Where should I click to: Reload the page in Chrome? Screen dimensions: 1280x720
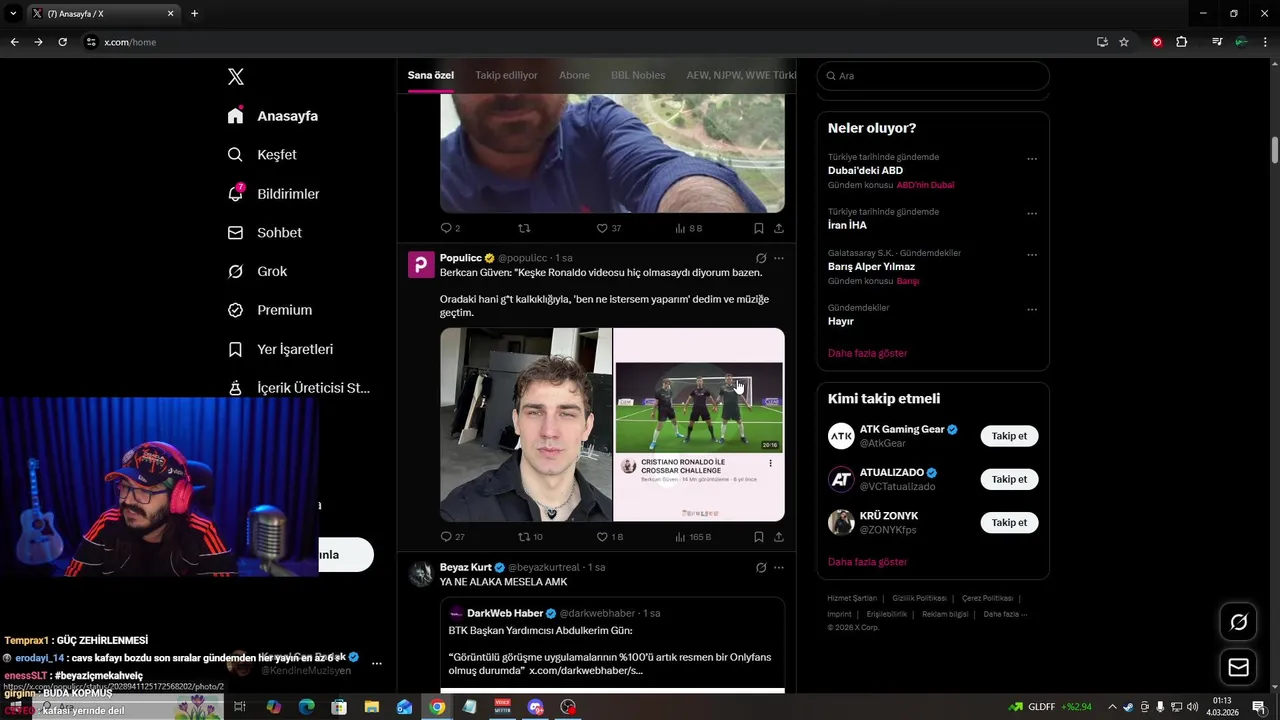pyautogui.click(x=62, y=42)
